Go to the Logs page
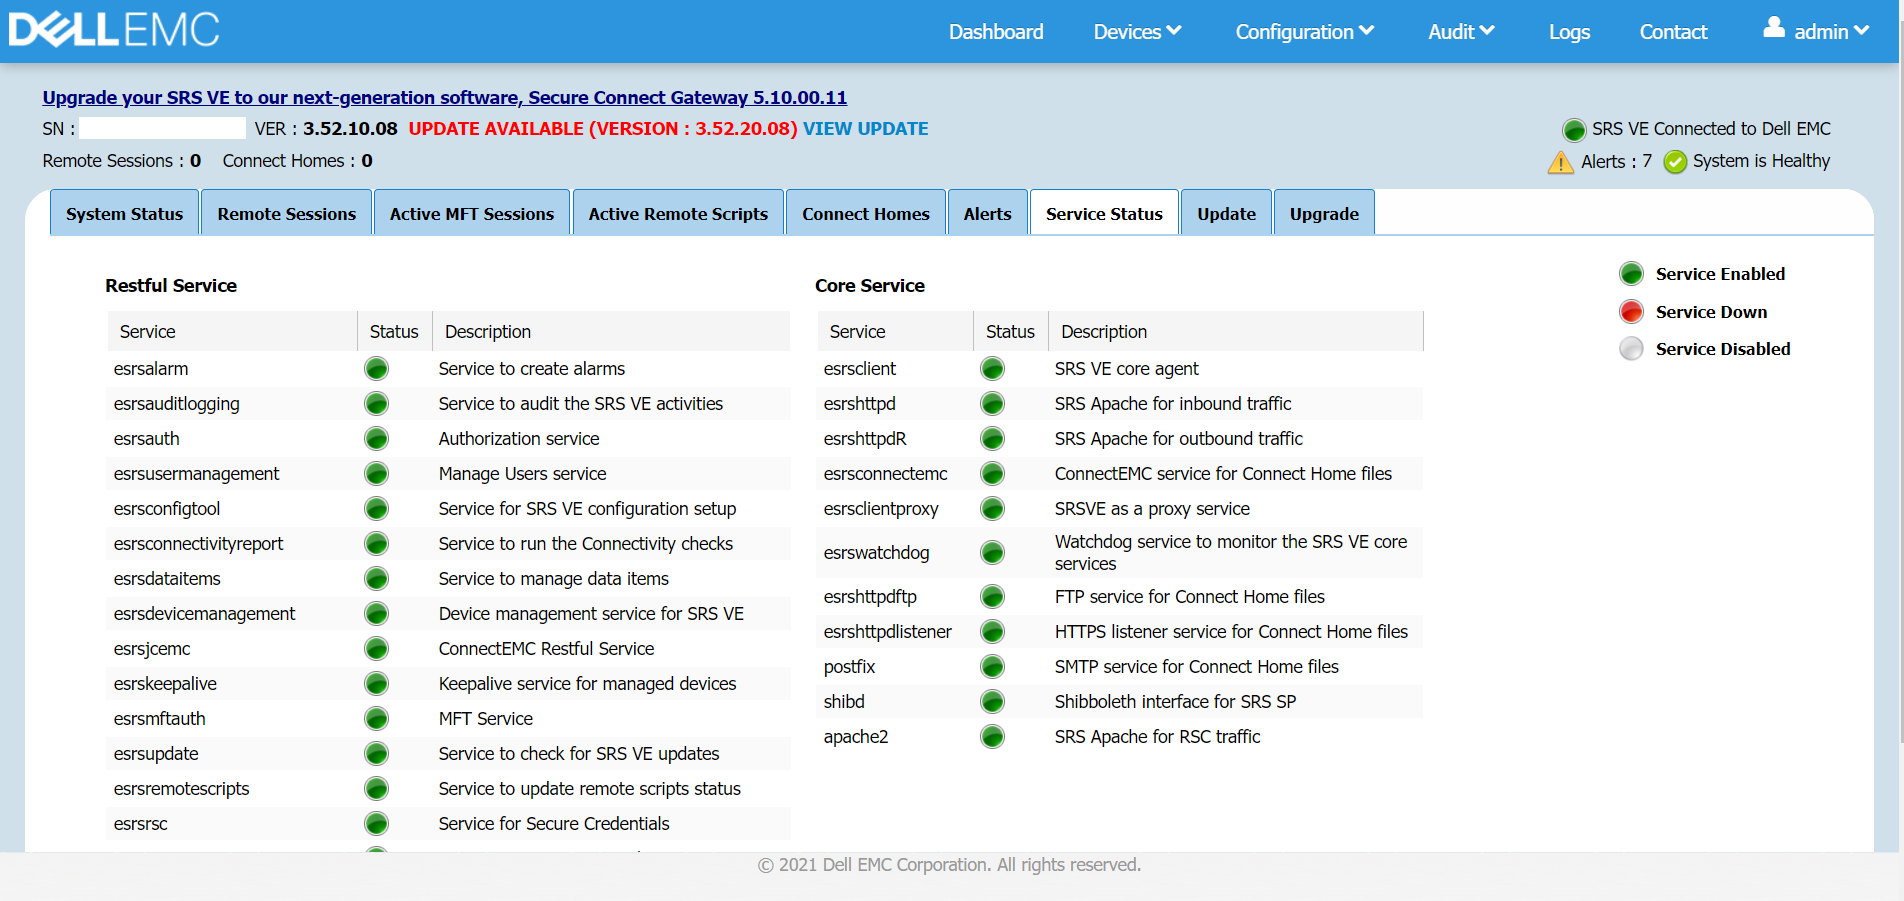This screenshot has width=1904, height=901. (x=1568, y=32)
